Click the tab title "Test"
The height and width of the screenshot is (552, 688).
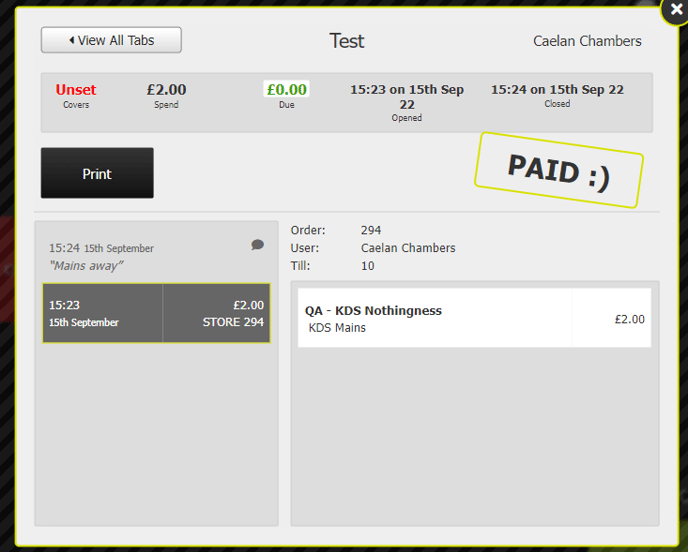tap(347, 41)
